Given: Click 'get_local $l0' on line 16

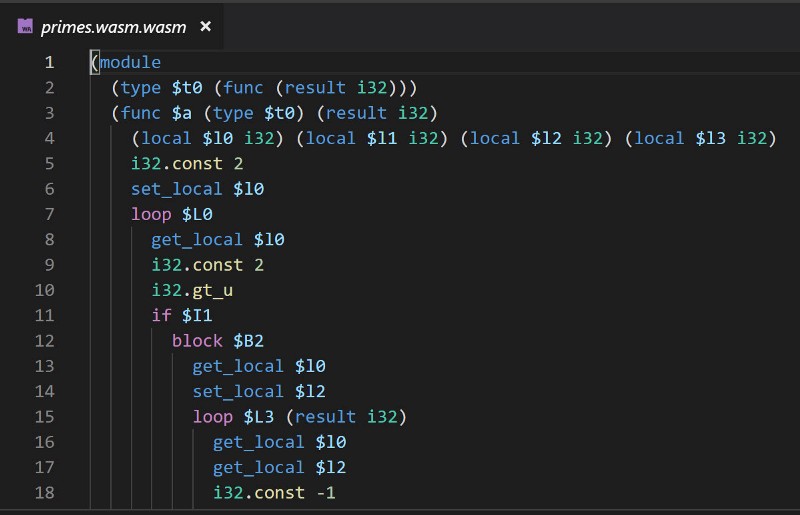Looking at the screenshot, I should click(x=280, y=442).
